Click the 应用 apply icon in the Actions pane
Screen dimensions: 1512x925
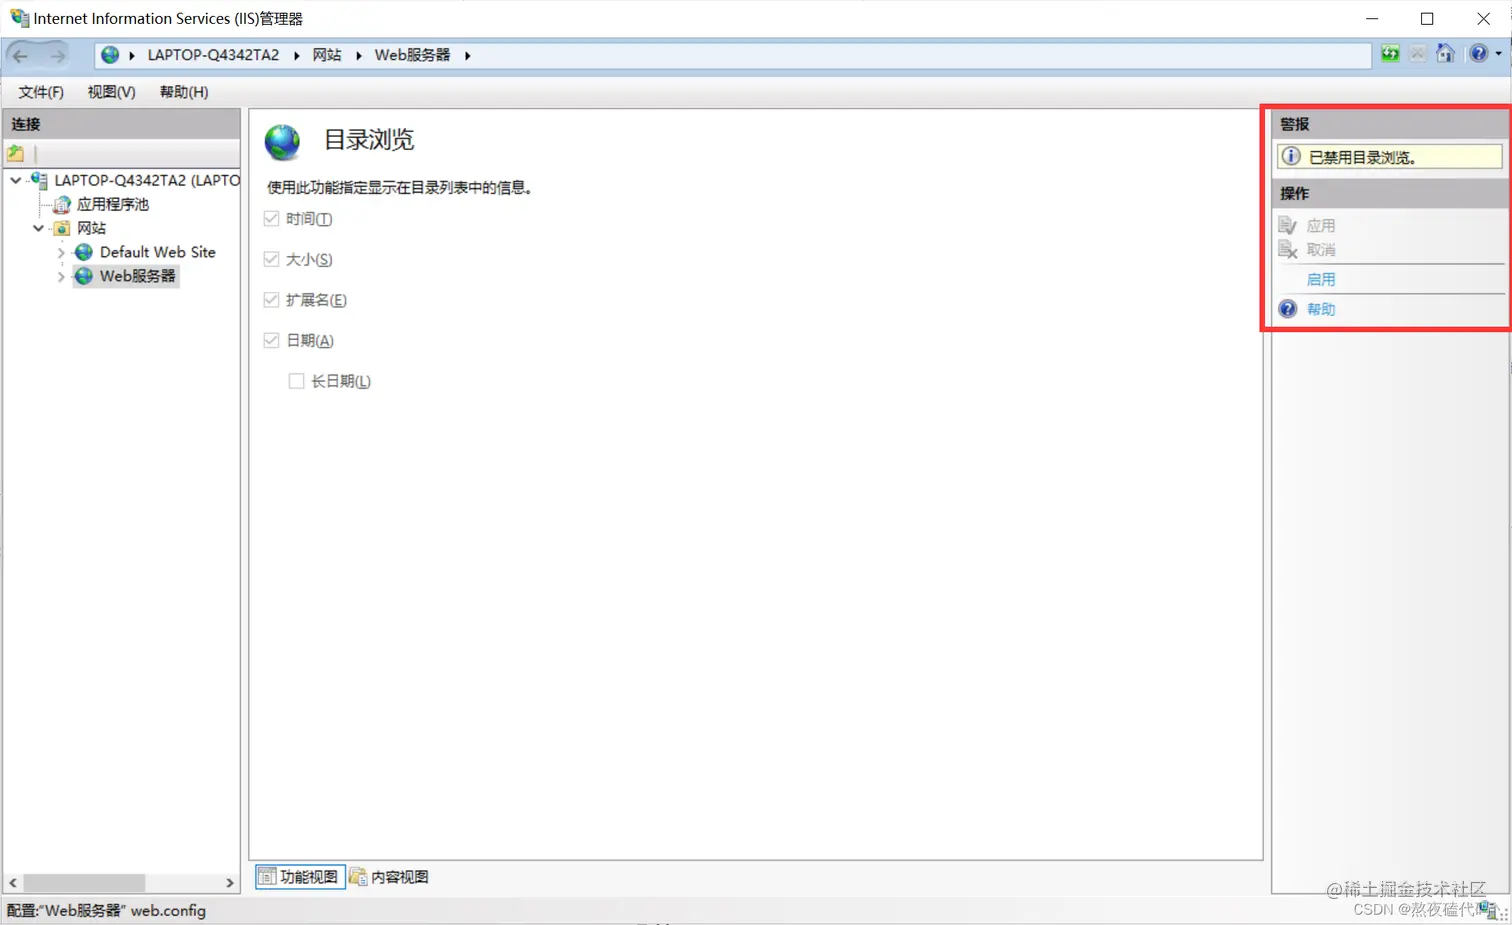1288,225
